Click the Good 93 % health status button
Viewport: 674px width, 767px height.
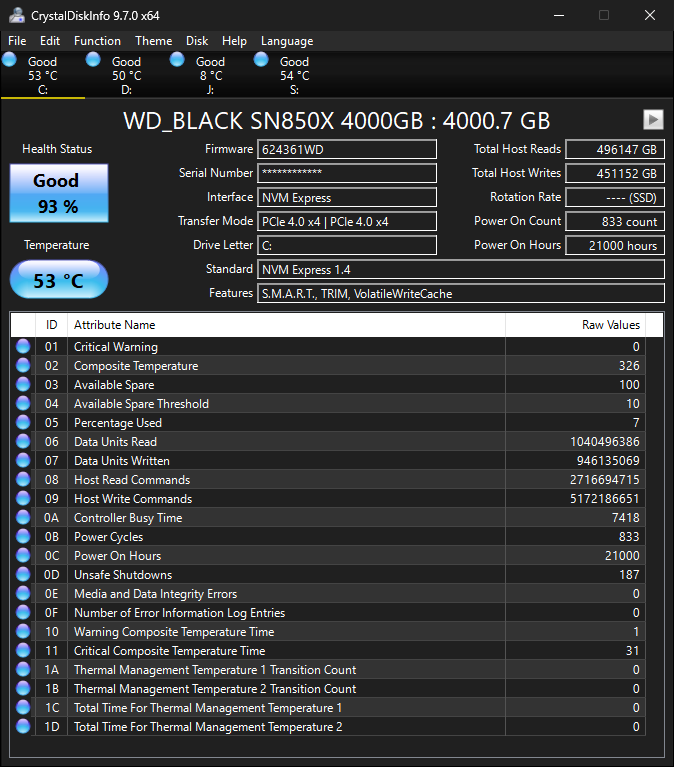pos(59,193)
